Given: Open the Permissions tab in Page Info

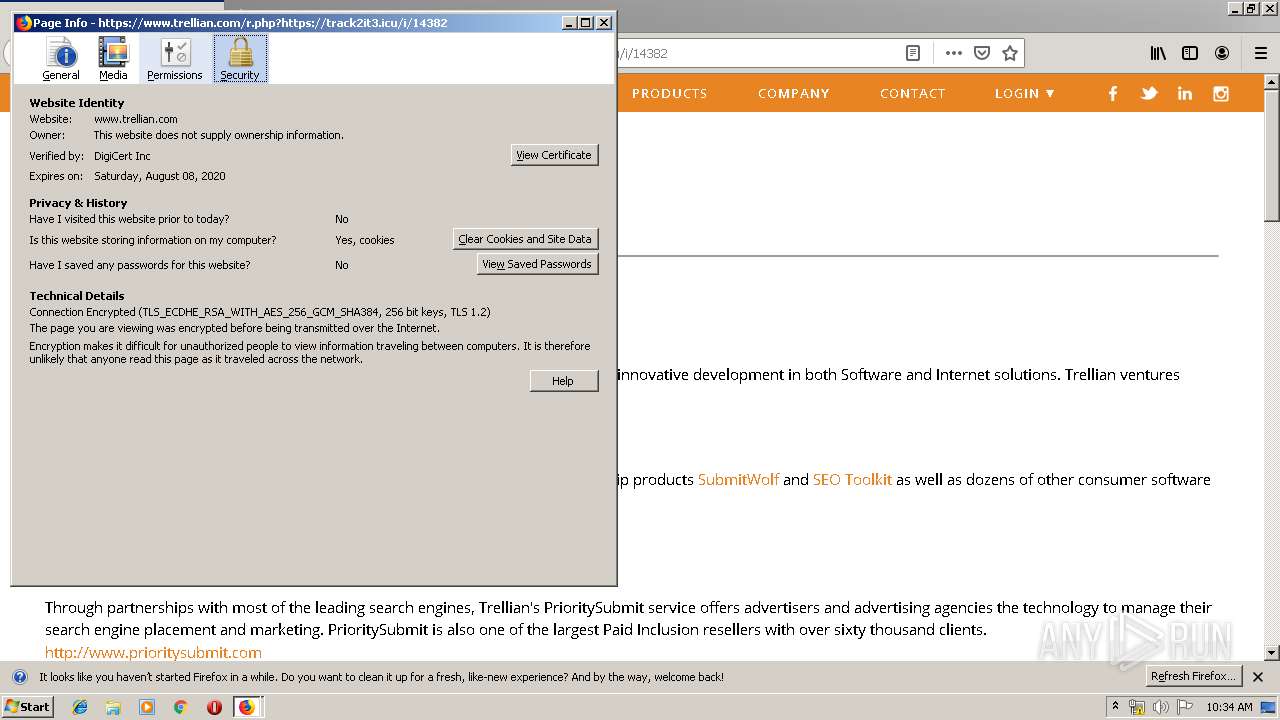Looking at the screenshot, I should point(175,59).
